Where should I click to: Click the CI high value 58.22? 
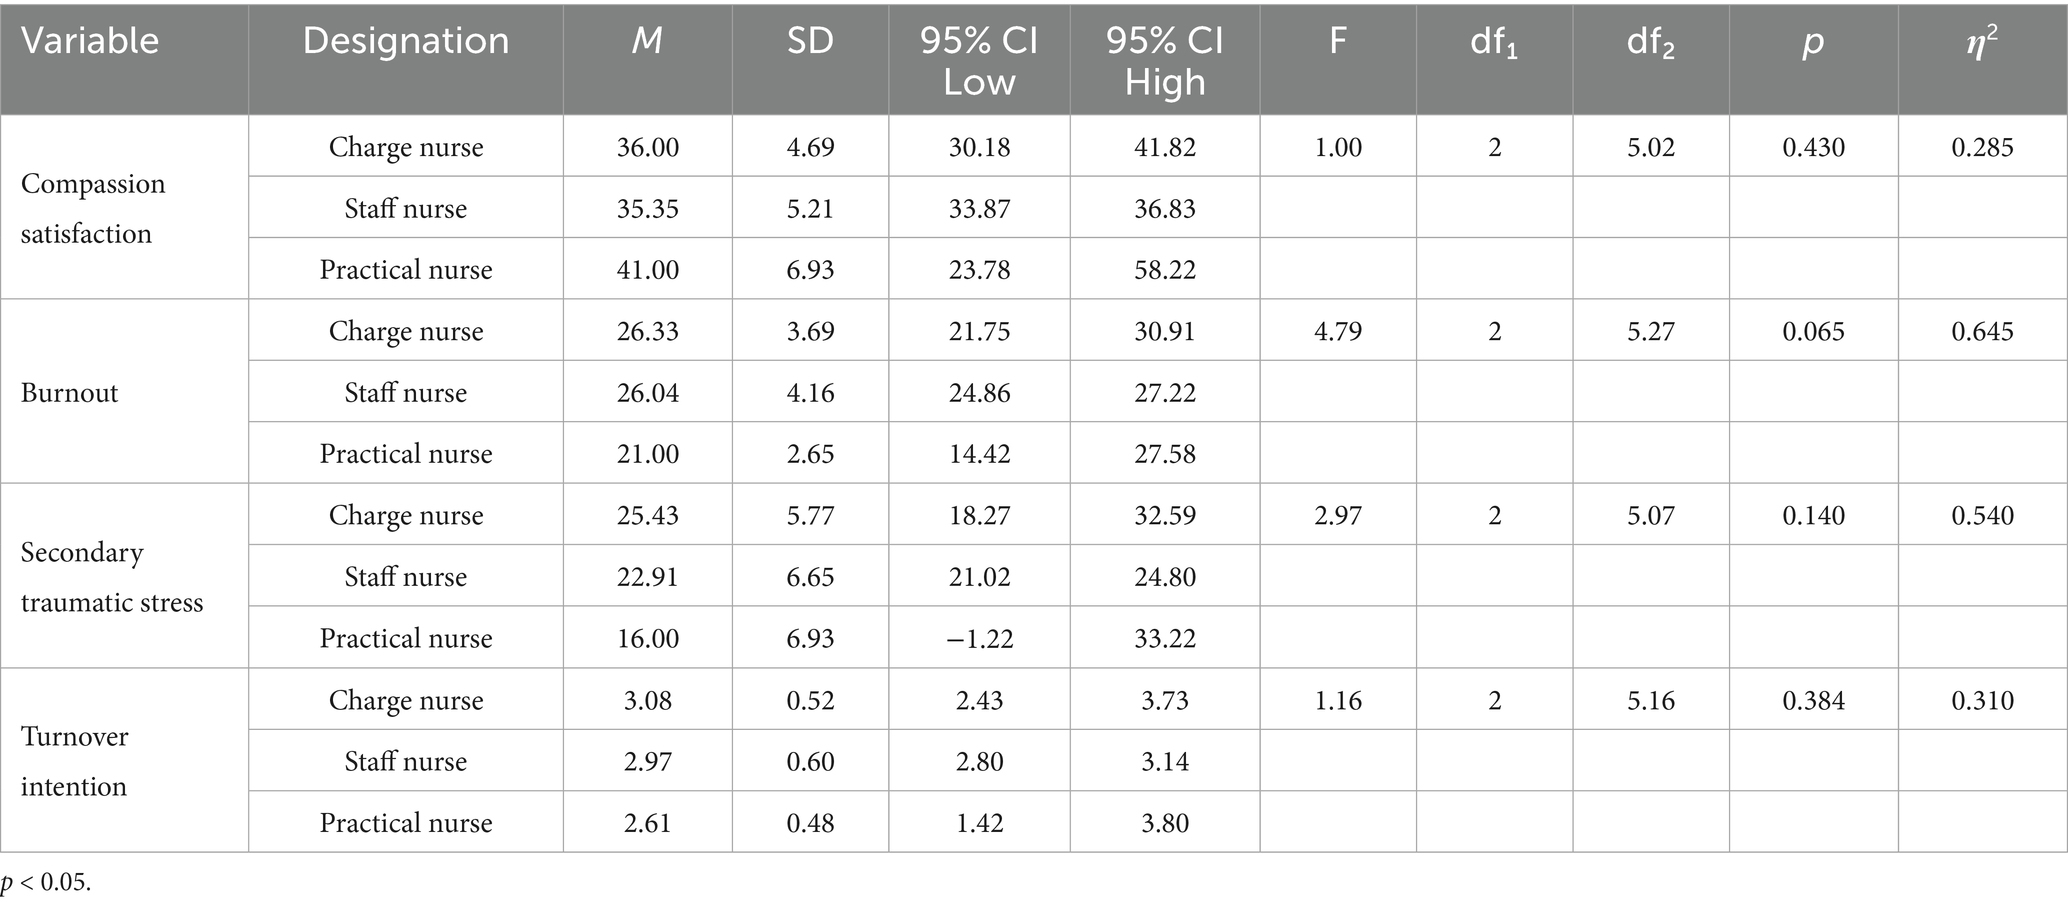1165,269
